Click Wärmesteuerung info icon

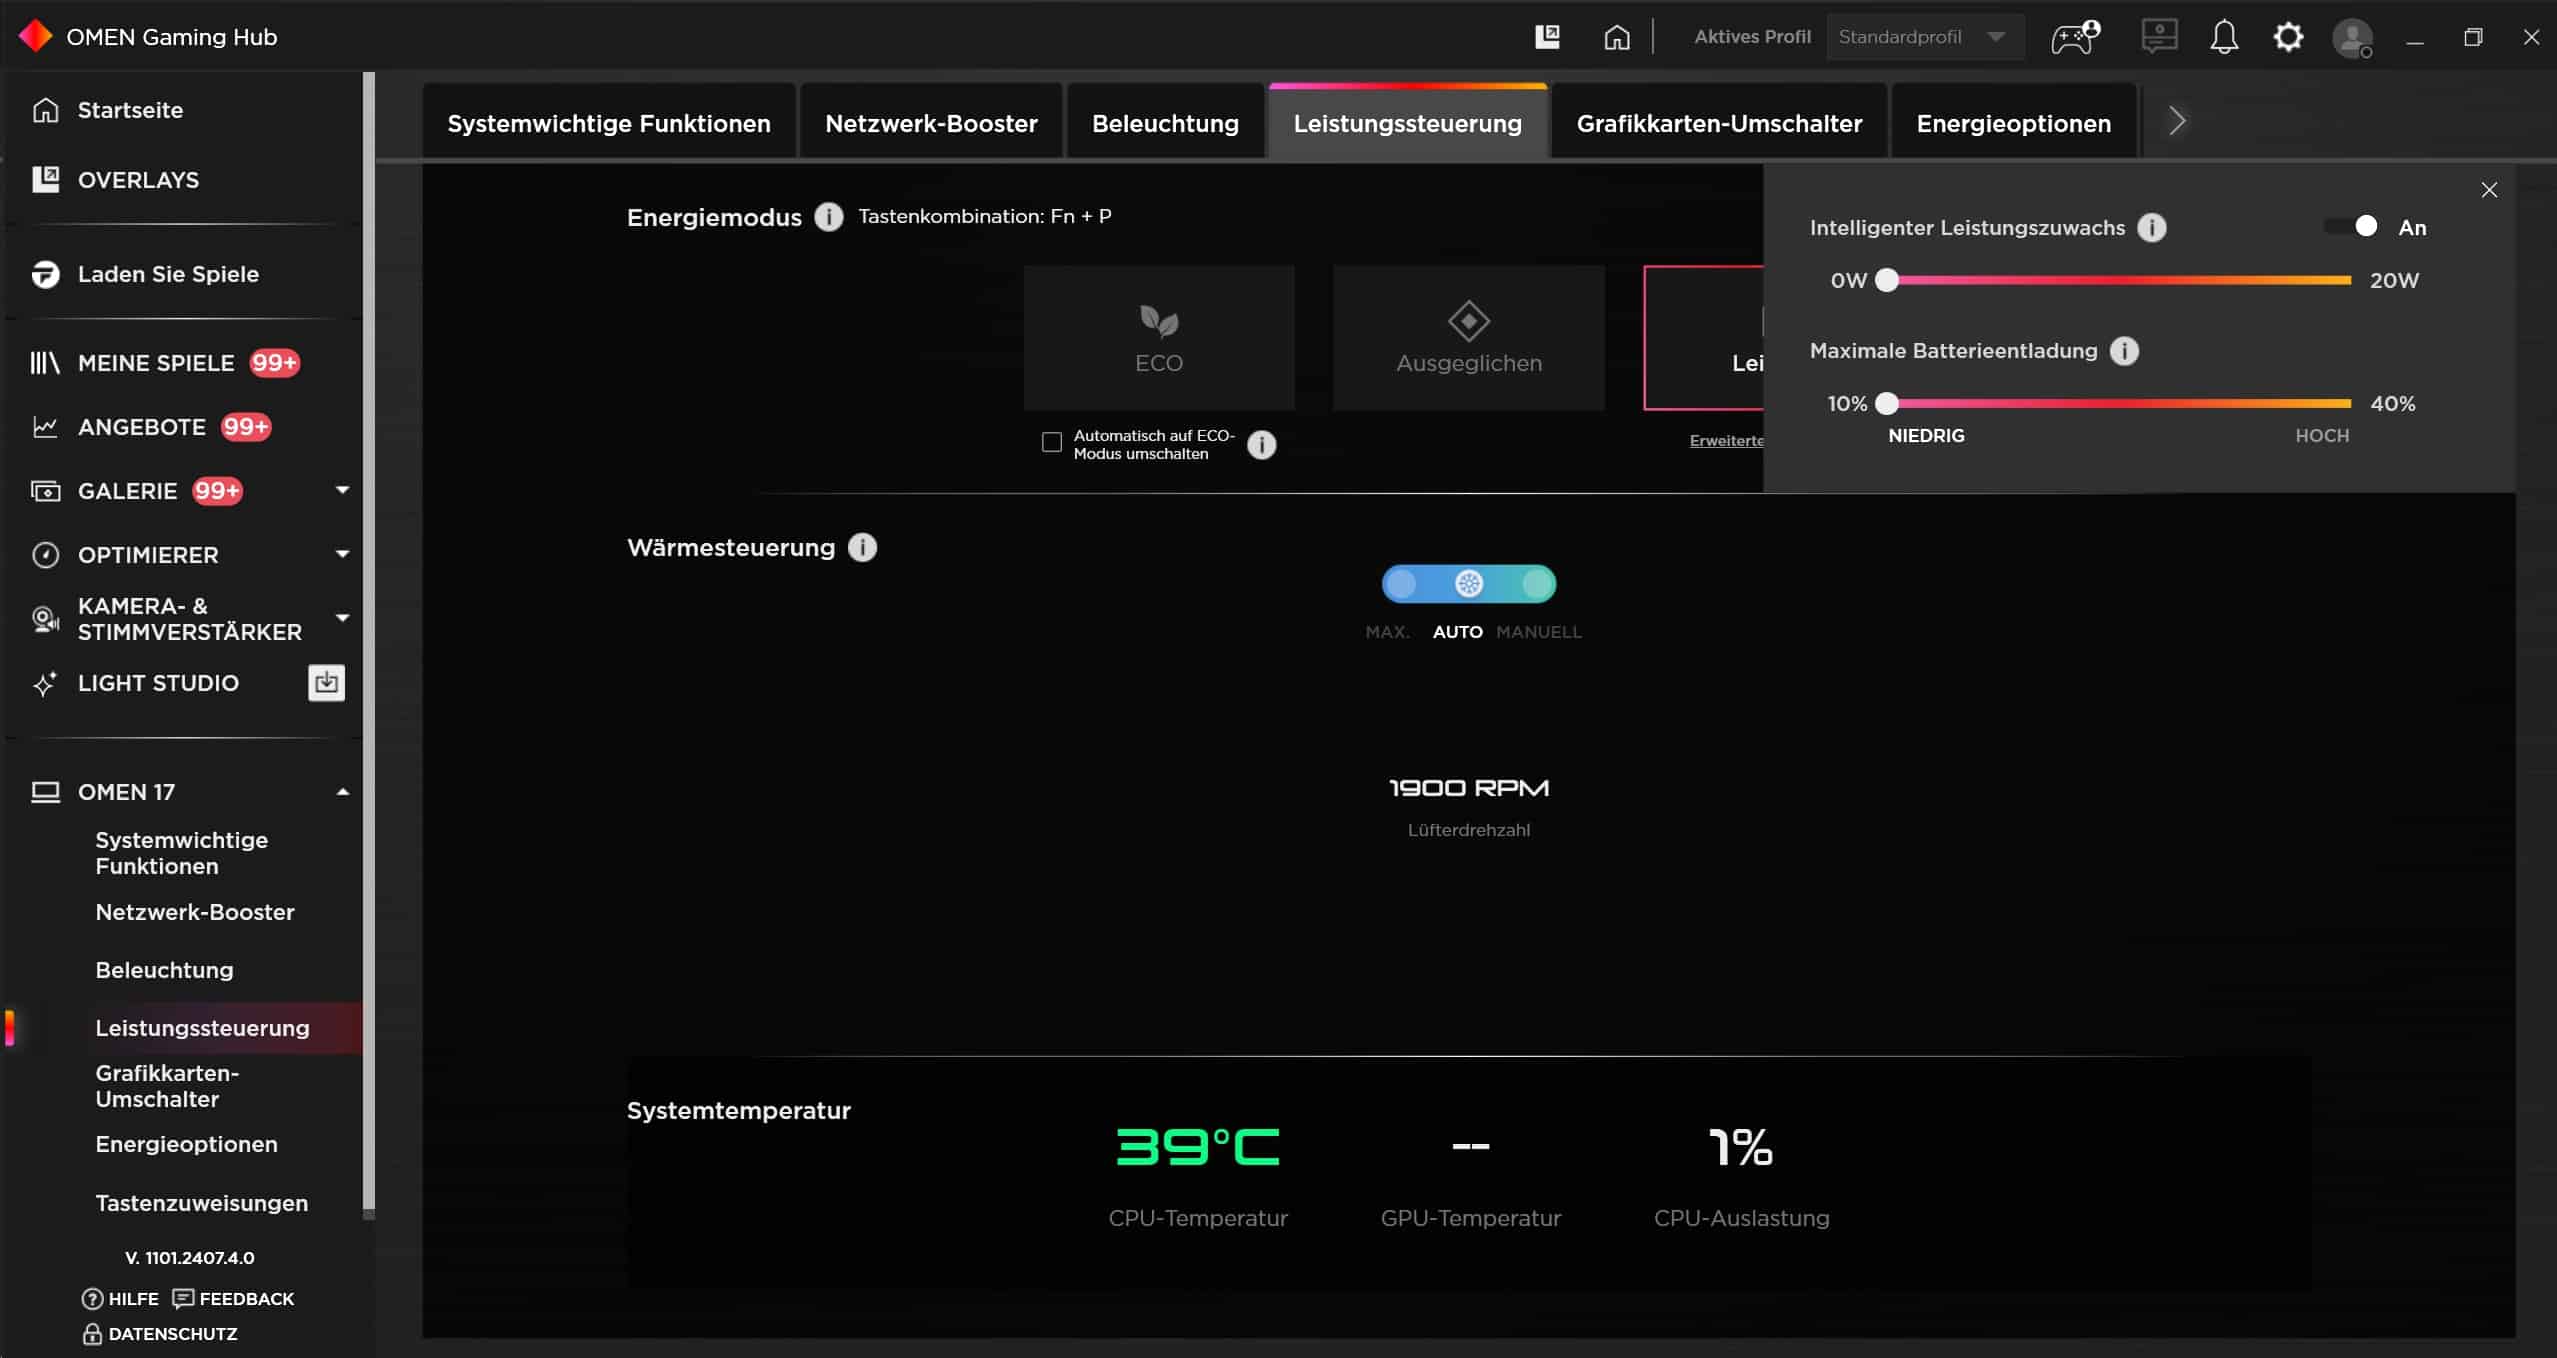click(862, 547)
